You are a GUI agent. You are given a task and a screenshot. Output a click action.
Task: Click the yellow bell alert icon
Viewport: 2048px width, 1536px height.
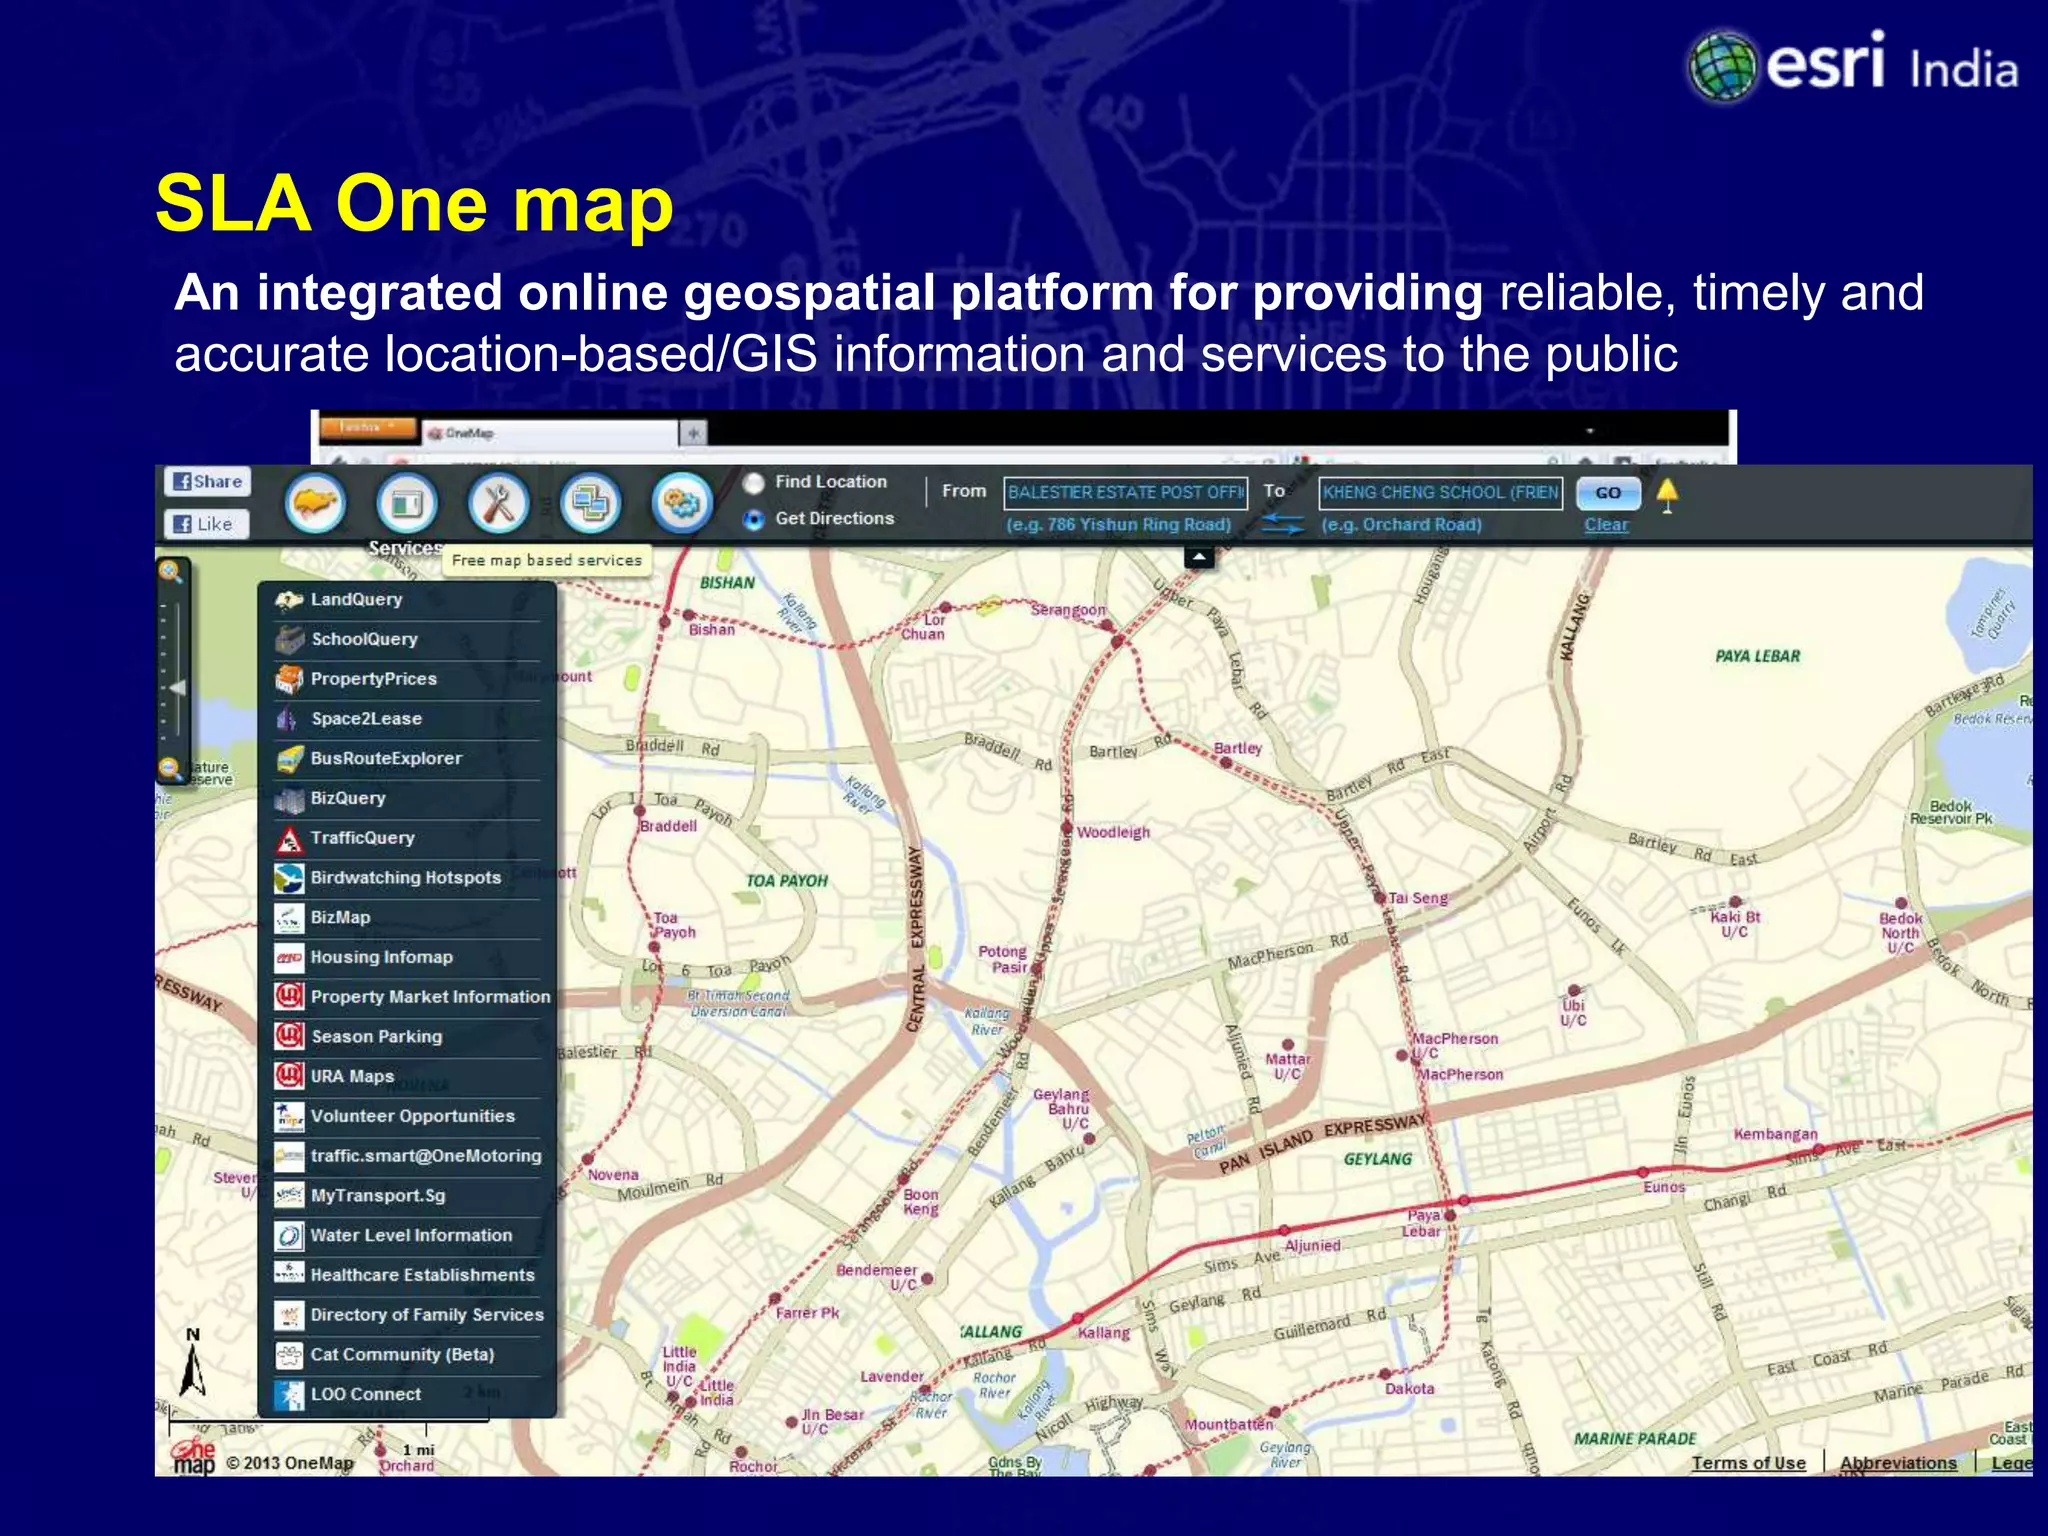click(x=1667, y=495)
